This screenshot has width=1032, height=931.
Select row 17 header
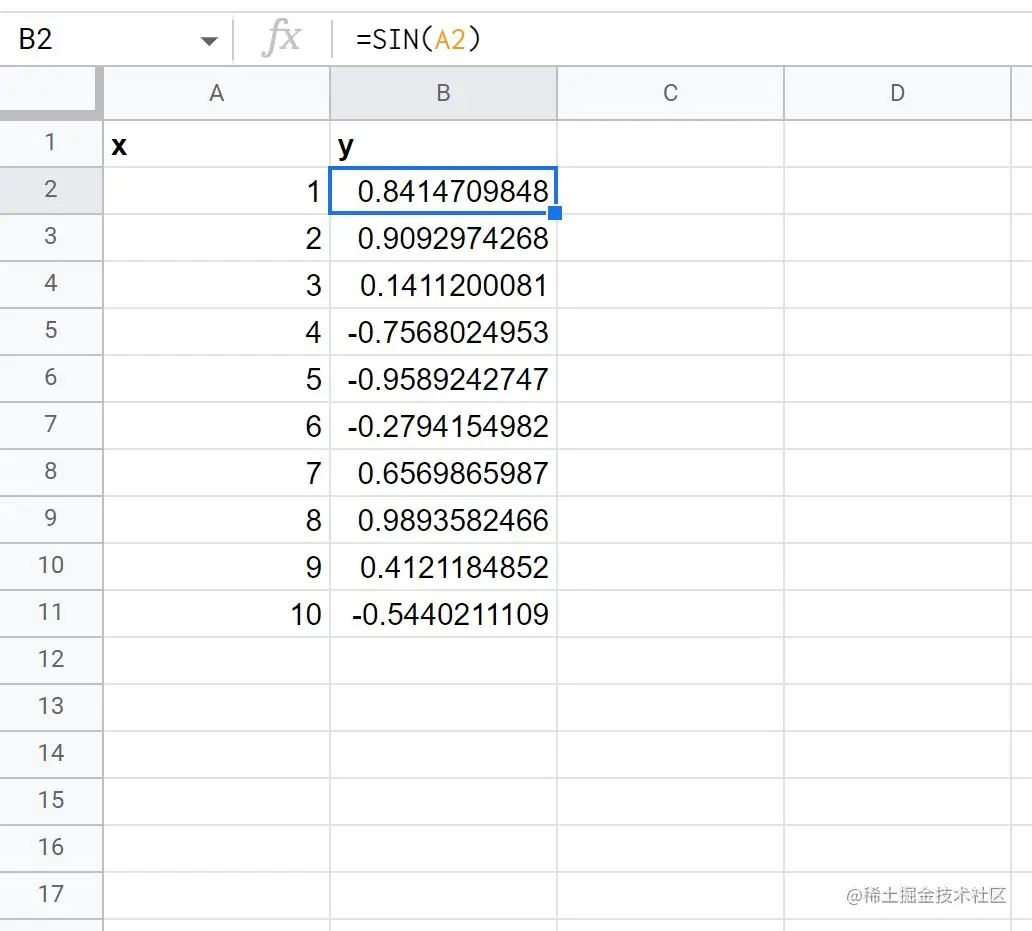click(x=51, y=895)
